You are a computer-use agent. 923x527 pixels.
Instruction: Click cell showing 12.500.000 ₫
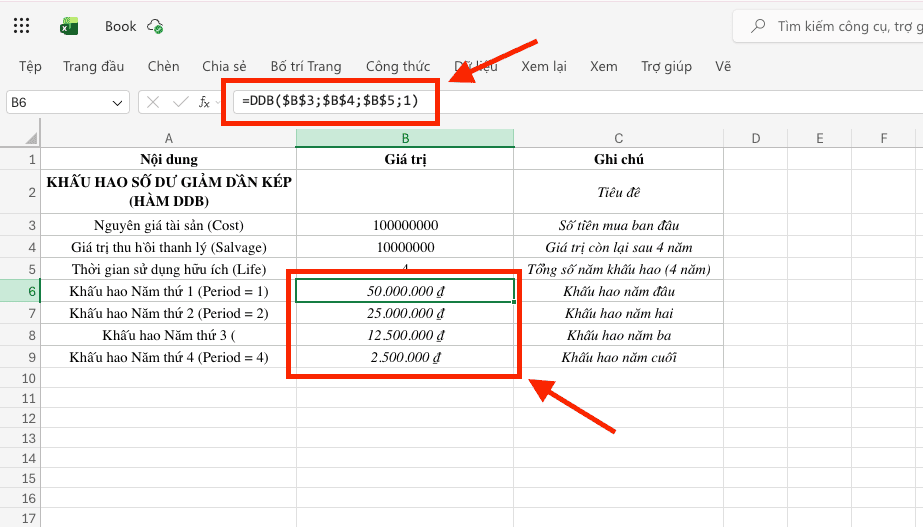(x=405, y=335)
